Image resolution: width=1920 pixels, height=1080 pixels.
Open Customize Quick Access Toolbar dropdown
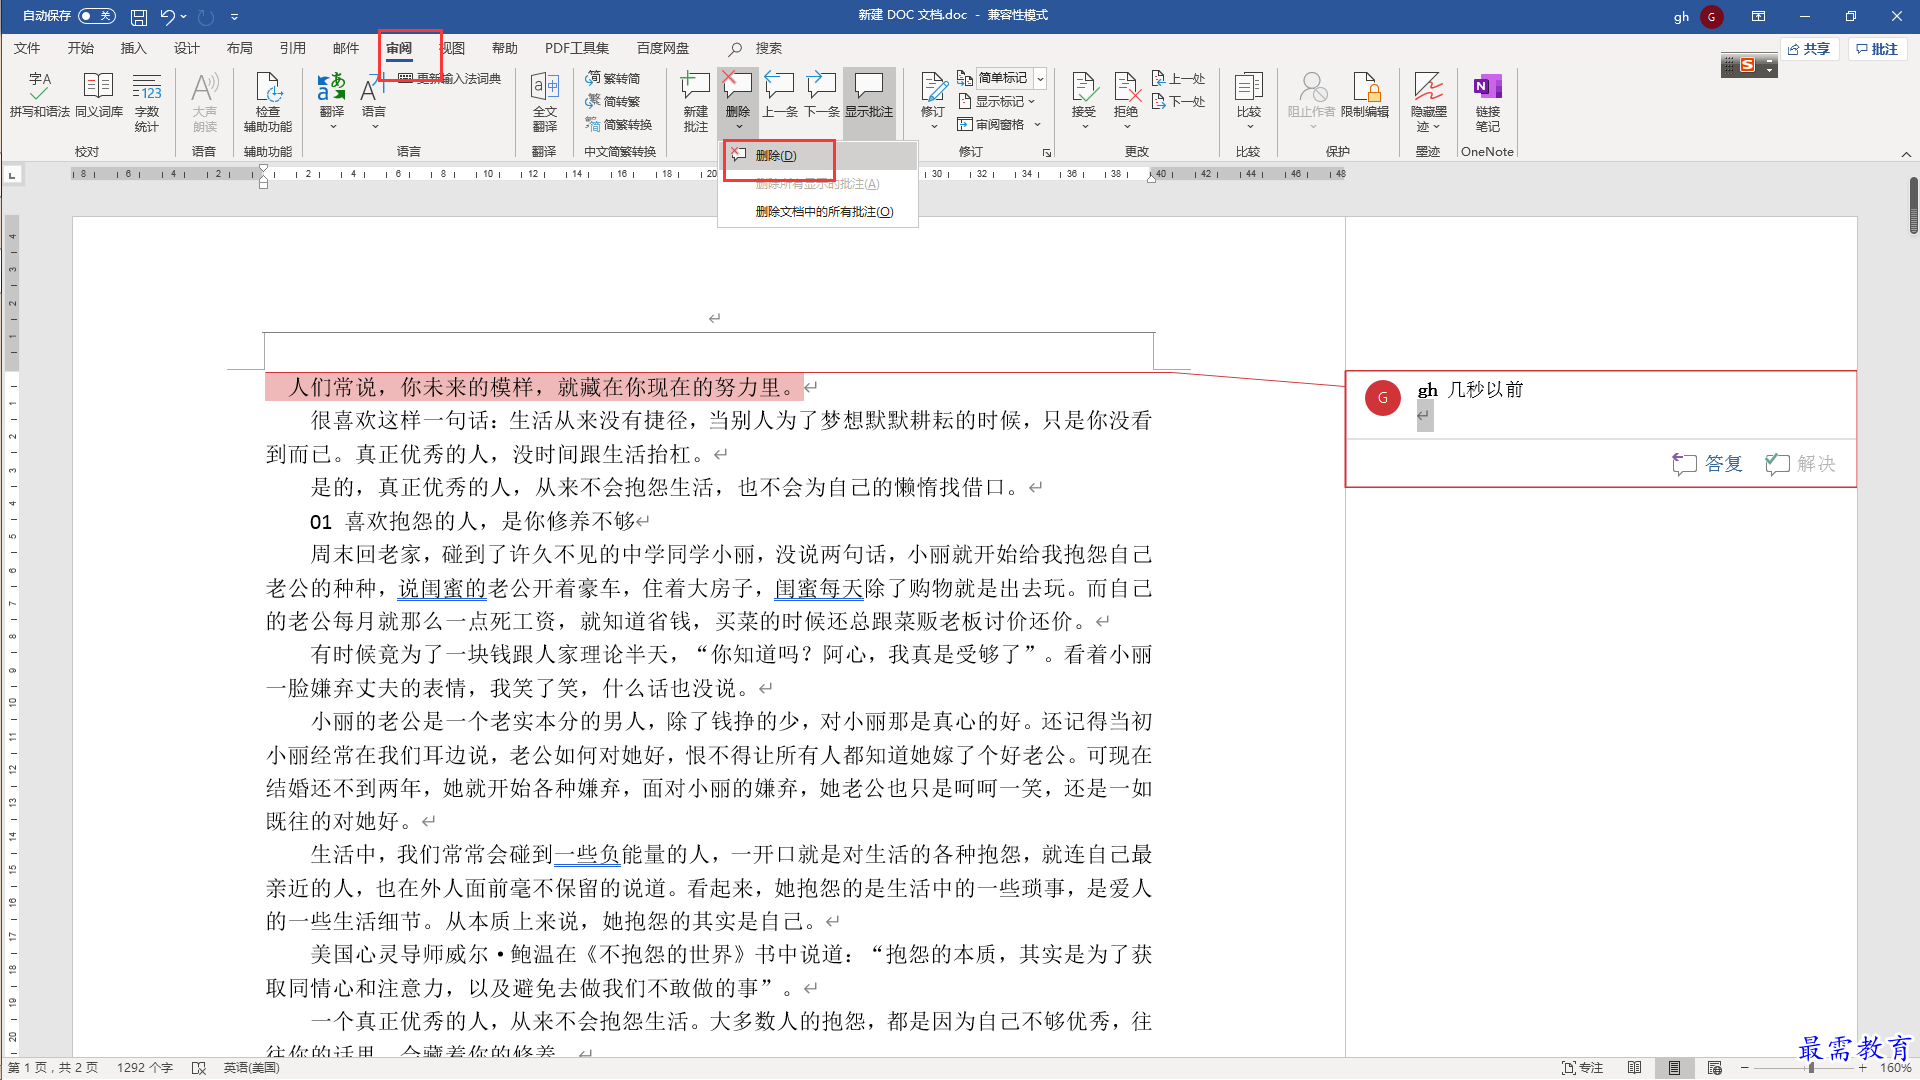pyautogui.click(x=234, y=17)
